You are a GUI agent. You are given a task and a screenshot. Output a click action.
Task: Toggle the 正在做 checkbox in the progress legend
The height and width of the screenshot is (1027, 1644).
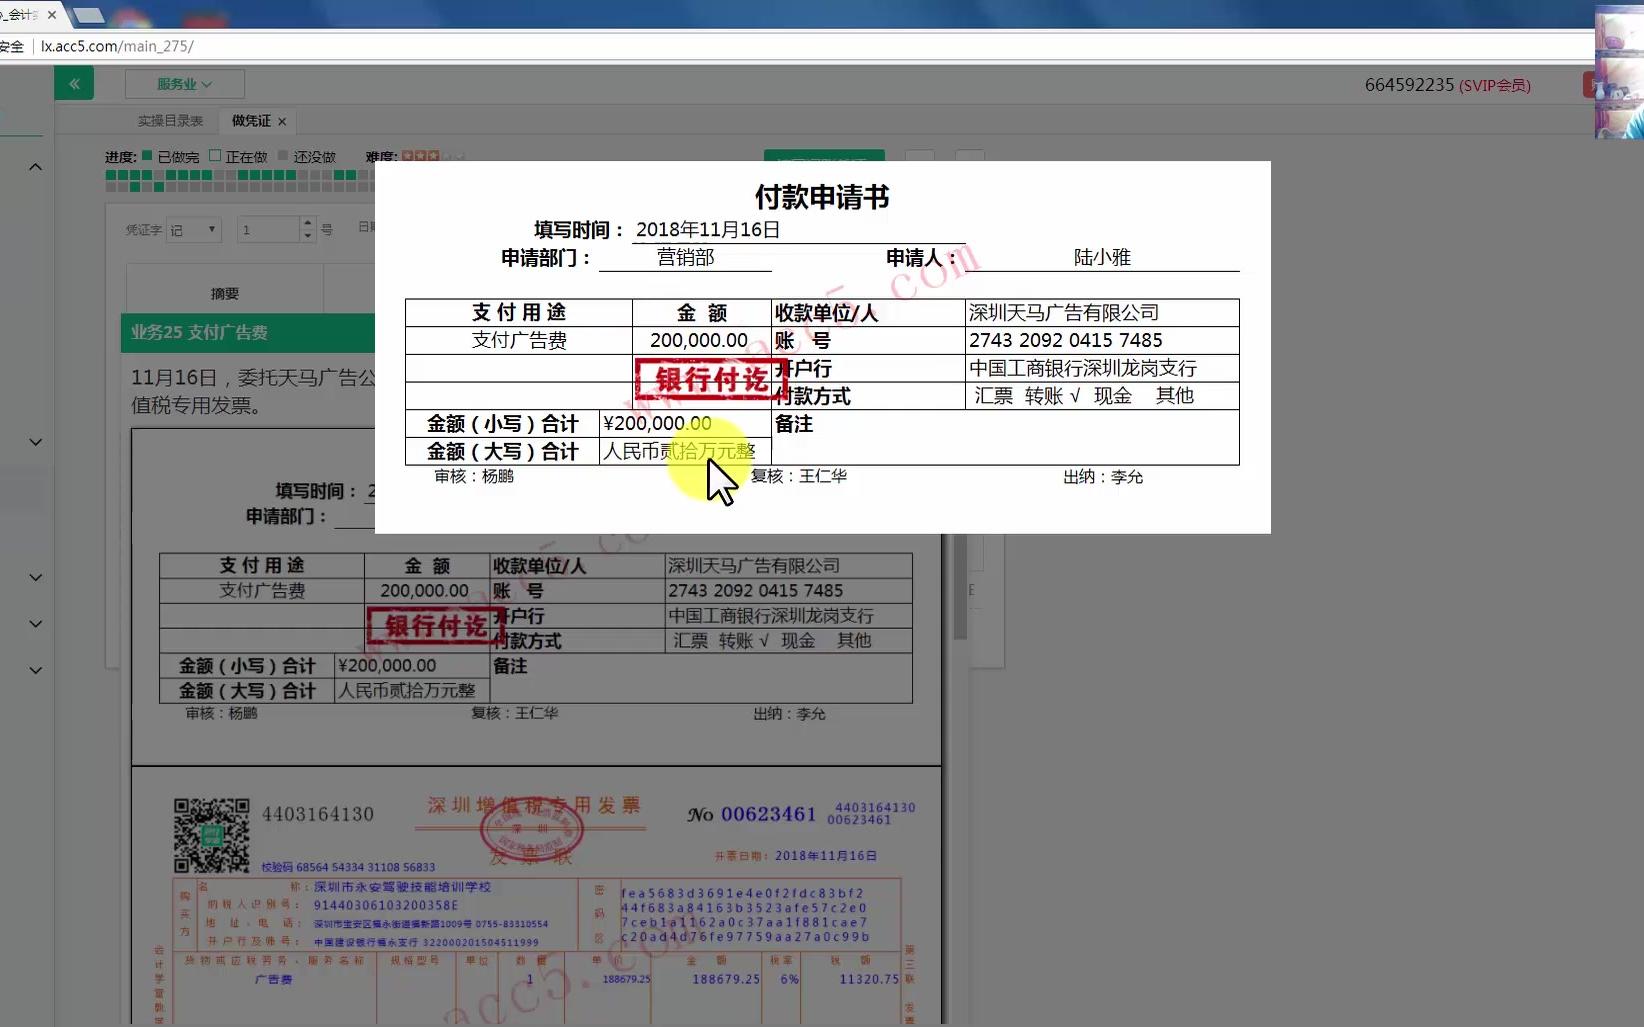tap(215, 155)
